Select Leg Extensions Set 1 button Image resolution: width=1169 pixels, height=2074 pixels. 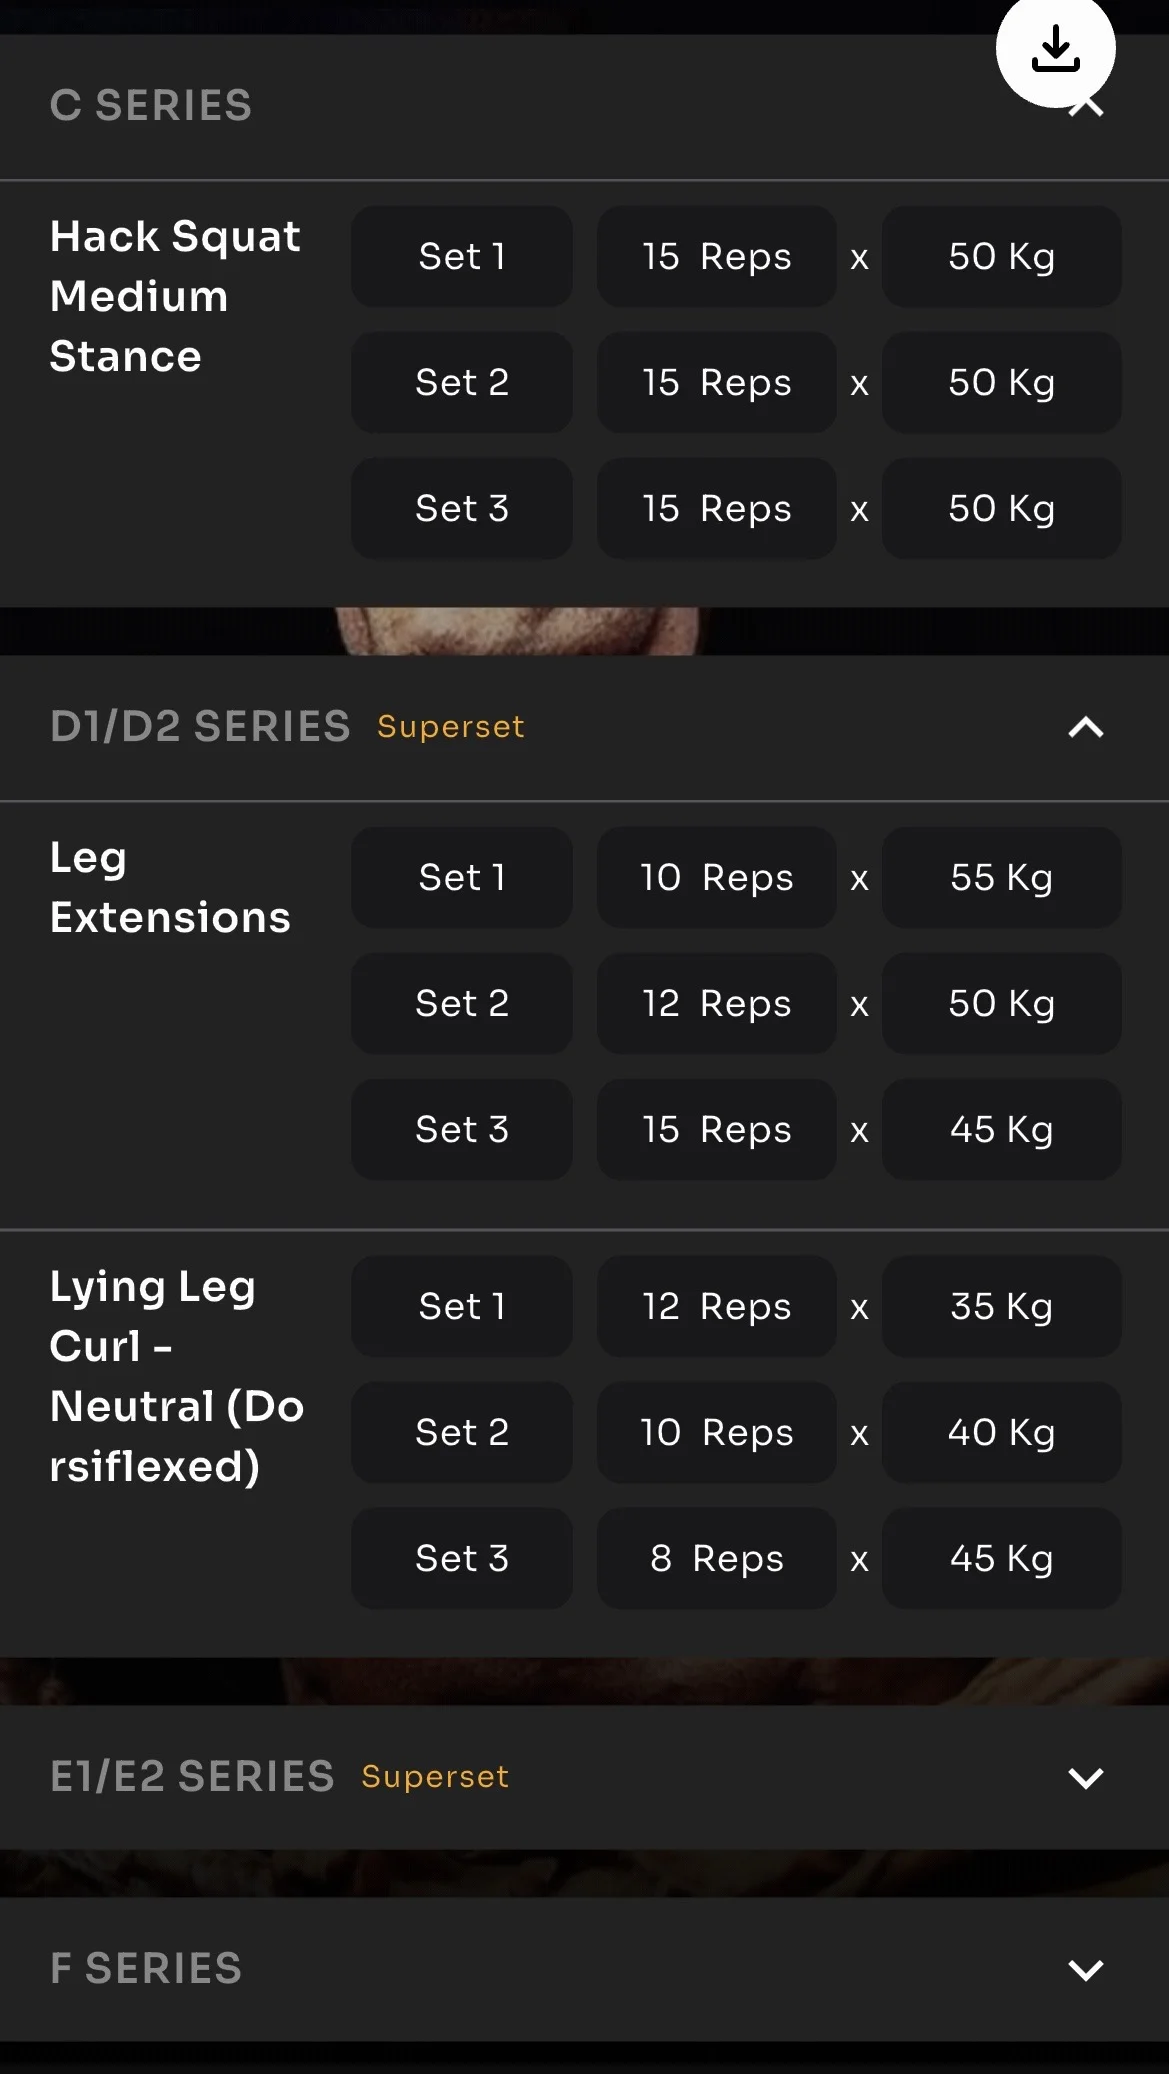point(462,878)
